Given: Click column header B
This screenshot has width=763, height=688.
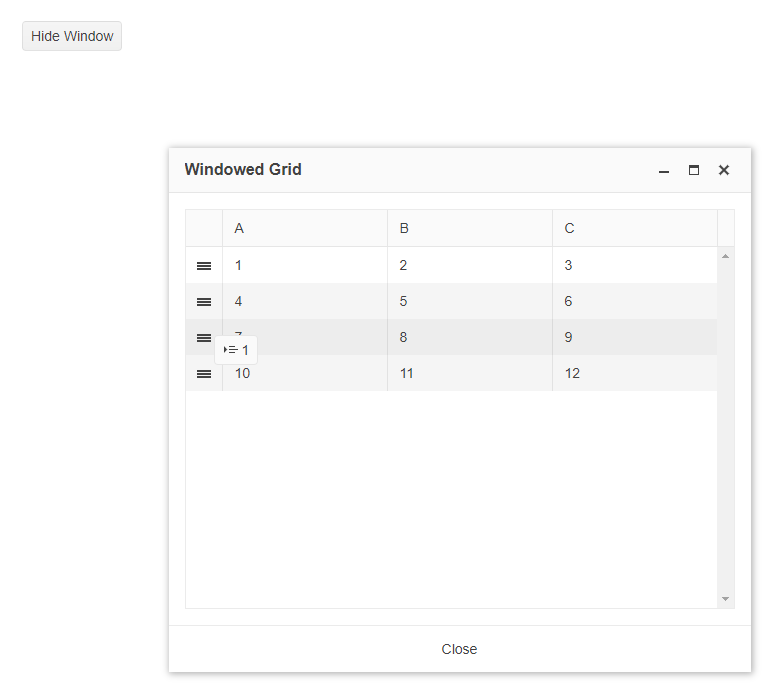Looking at the screenshot, I should tap(469, 229).
